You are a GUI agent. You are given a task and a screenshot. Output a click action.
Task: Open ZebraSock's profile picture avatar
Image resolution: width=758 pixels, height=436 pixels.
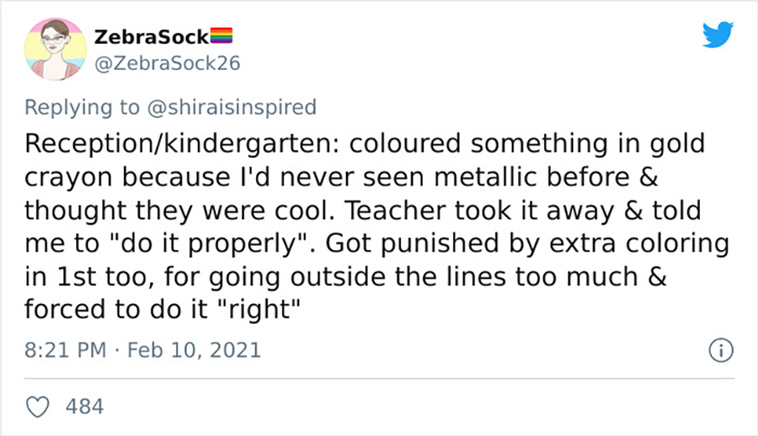click(x=56, y=49)
